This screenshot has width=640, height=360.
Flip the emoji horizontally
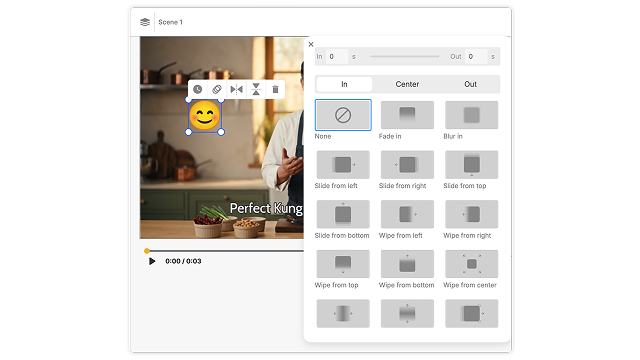[236, 89]
